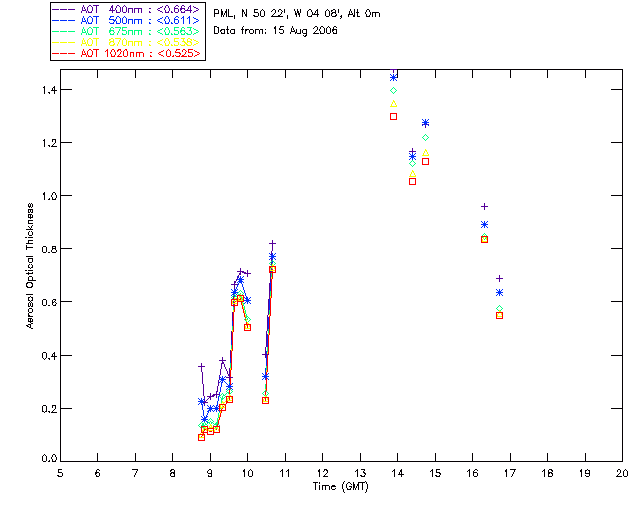This screenshot has width=640, height=512.
Task: Click the y-axis tick label 1.2
Action: point(49,143)
